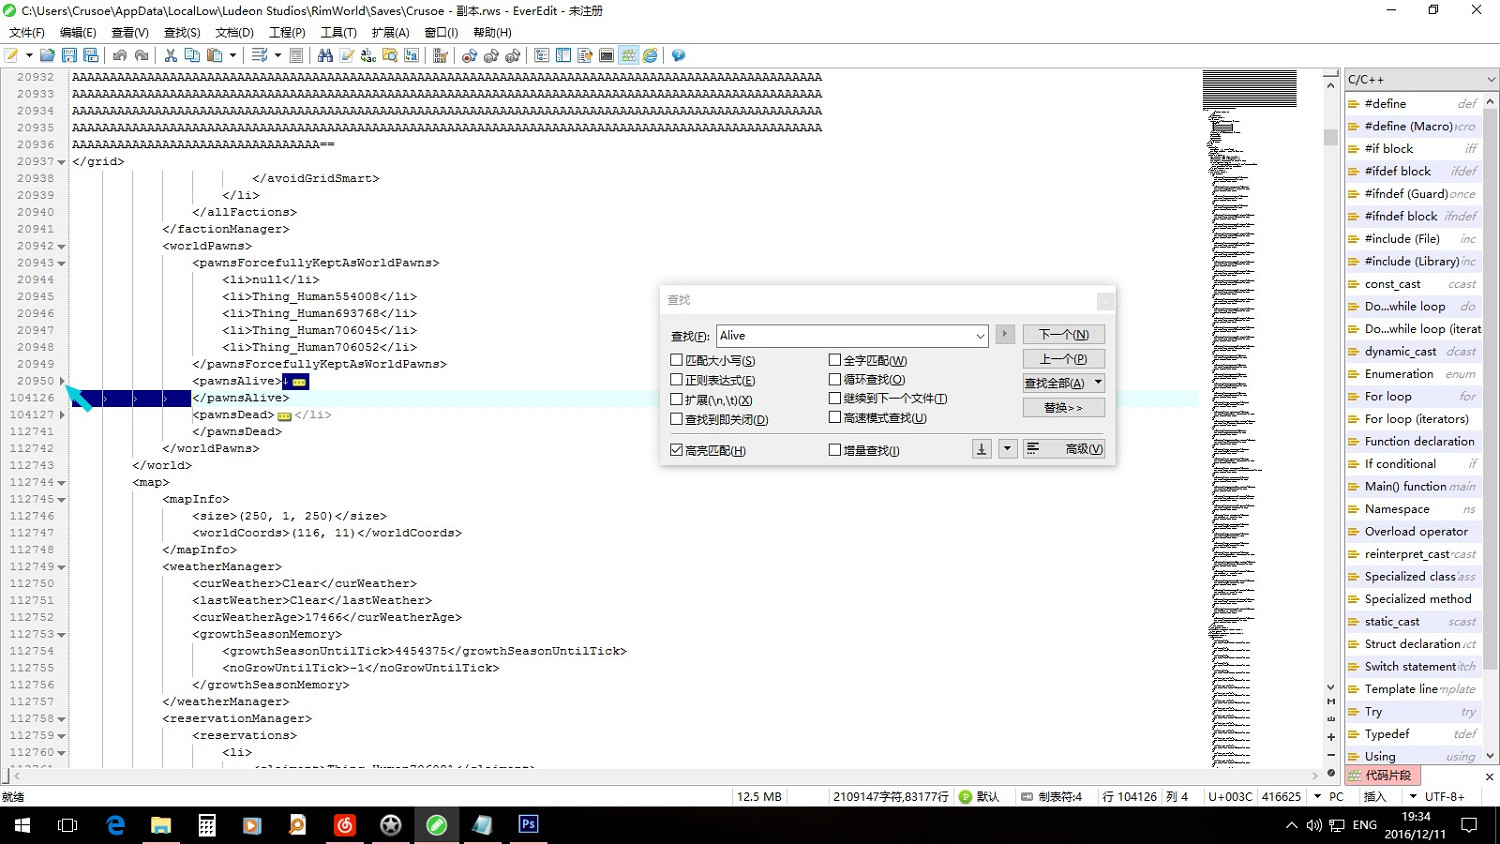Image resolution: width=1500 pixels, height=844 pixels.
Task: Click the 替换>> replace button
Action: [x=1063, y=408]
